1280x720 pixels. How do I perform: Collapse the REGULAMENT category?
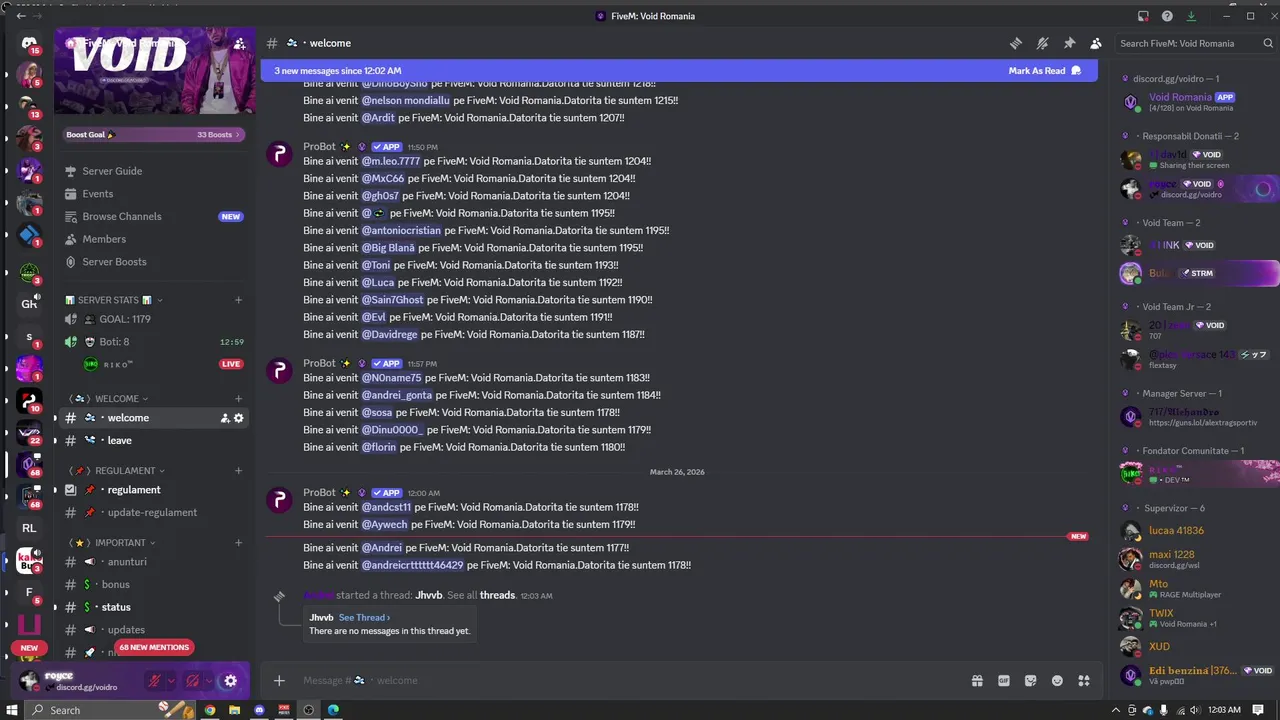click(x=116, y=471)
